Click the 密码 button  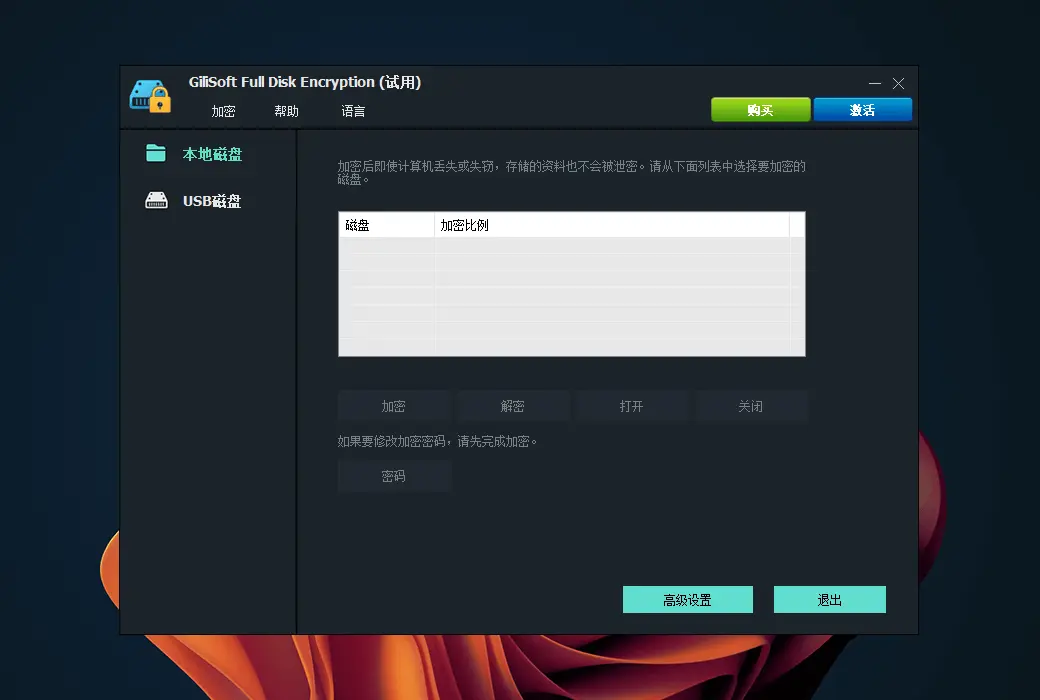(x=393, y=476)
